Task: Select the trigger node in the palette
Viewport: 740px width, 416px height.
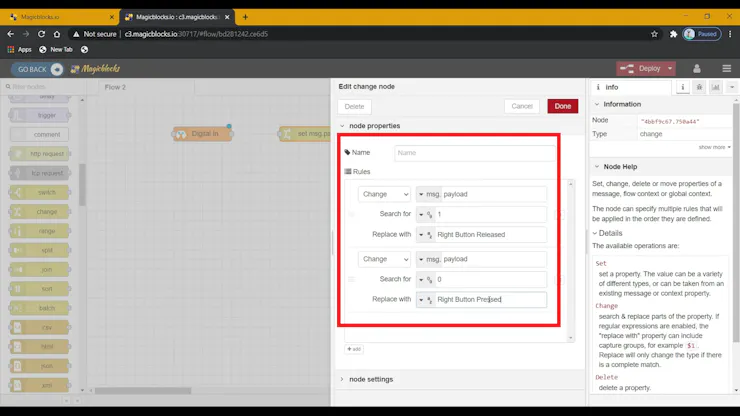Action: (40, 115)
